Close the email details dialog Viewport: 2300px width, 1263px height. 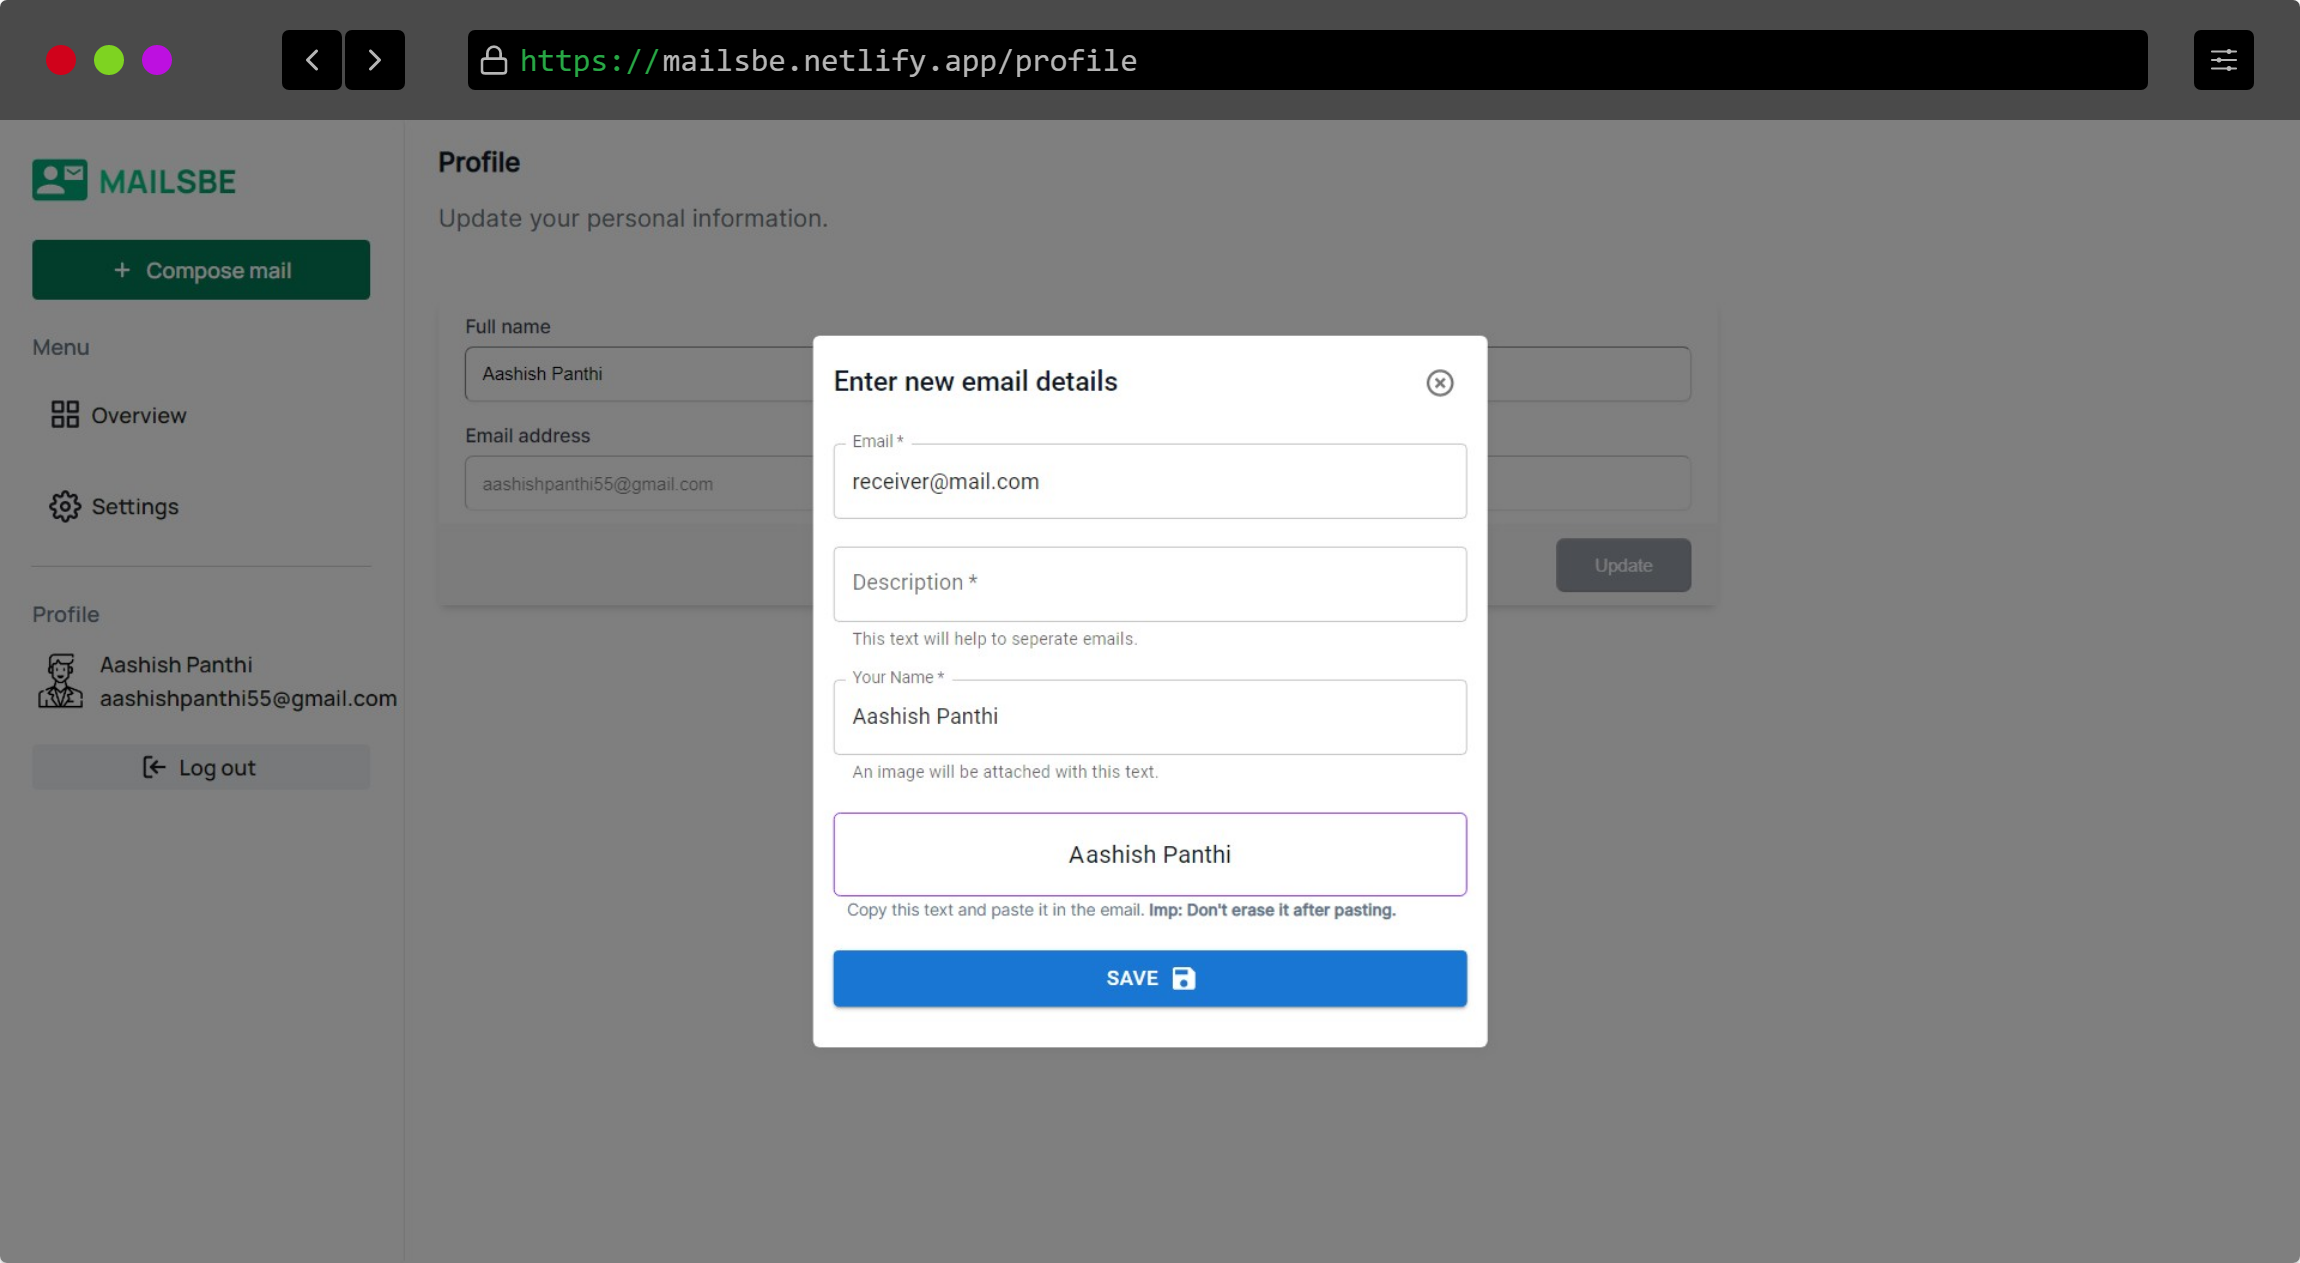(x=1439, y=383)
